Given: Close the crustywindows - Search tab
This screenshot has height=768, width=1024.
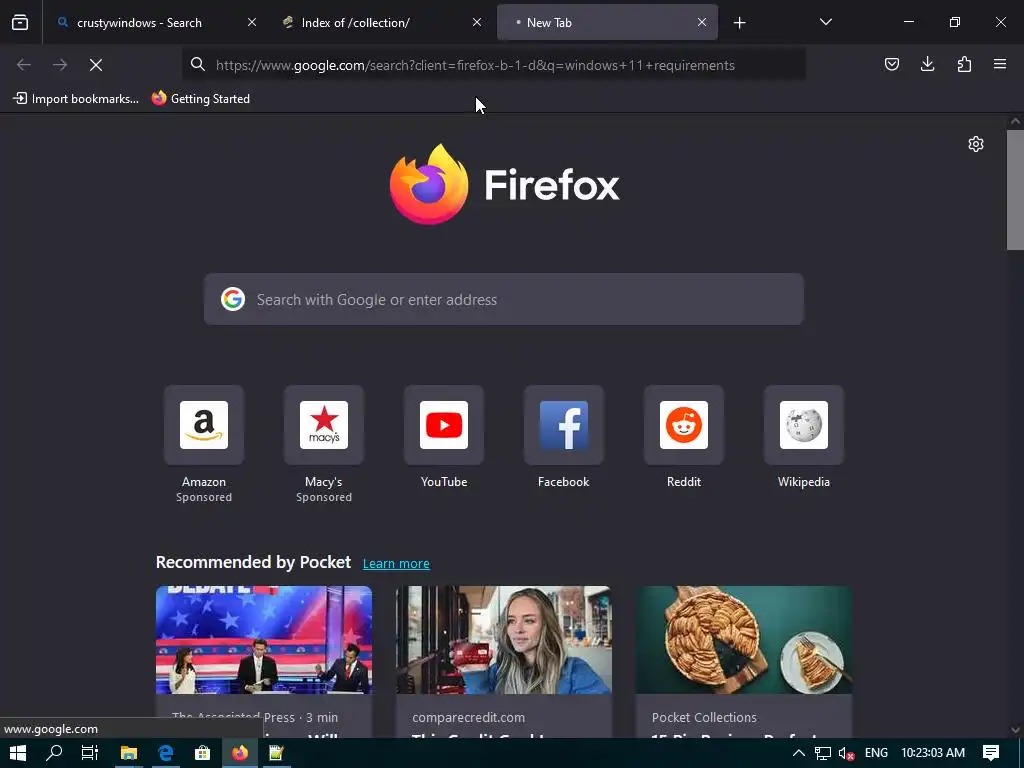Looking at the screenshot, I should (x=251, y=22).
